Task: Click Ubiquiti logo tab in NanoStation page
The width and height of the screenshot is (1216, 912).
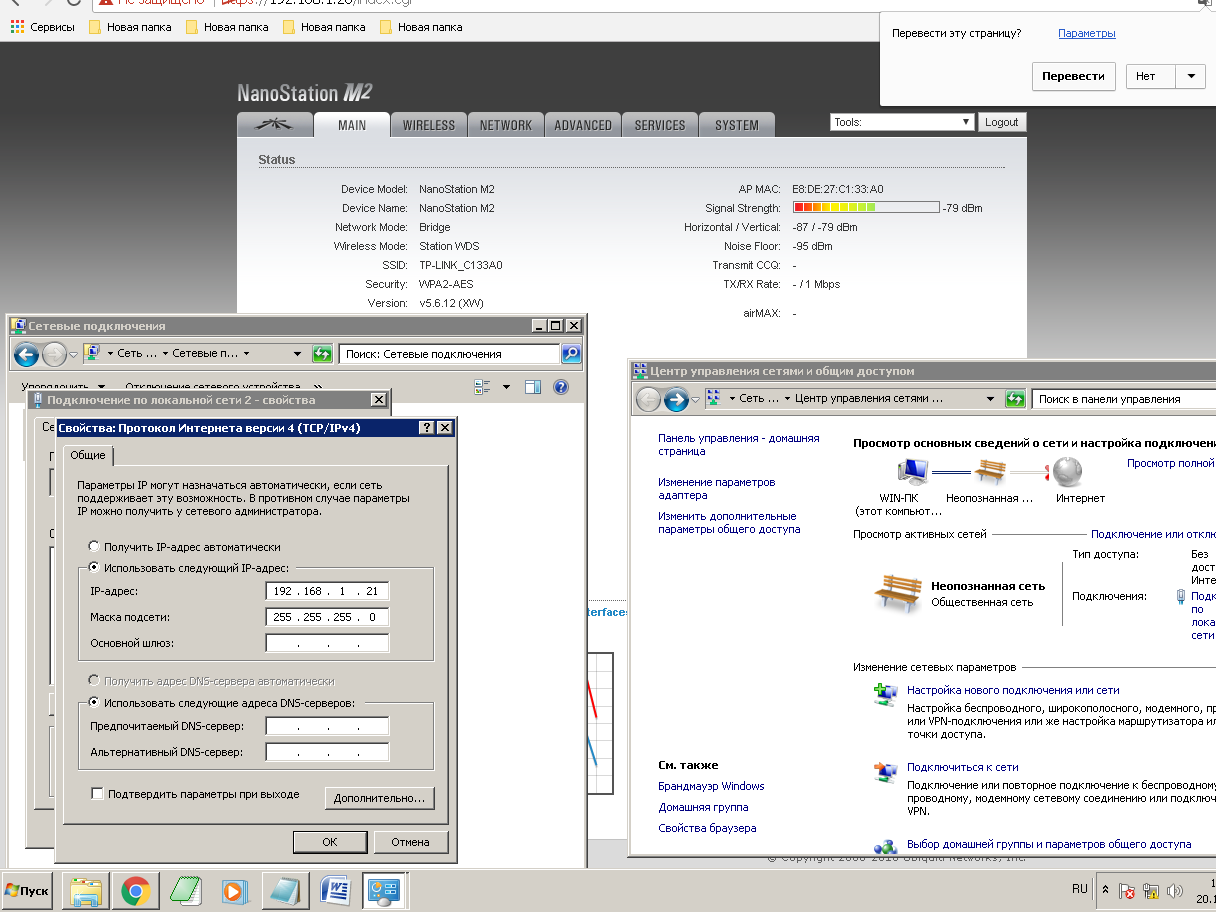Action: click(275, 125)
